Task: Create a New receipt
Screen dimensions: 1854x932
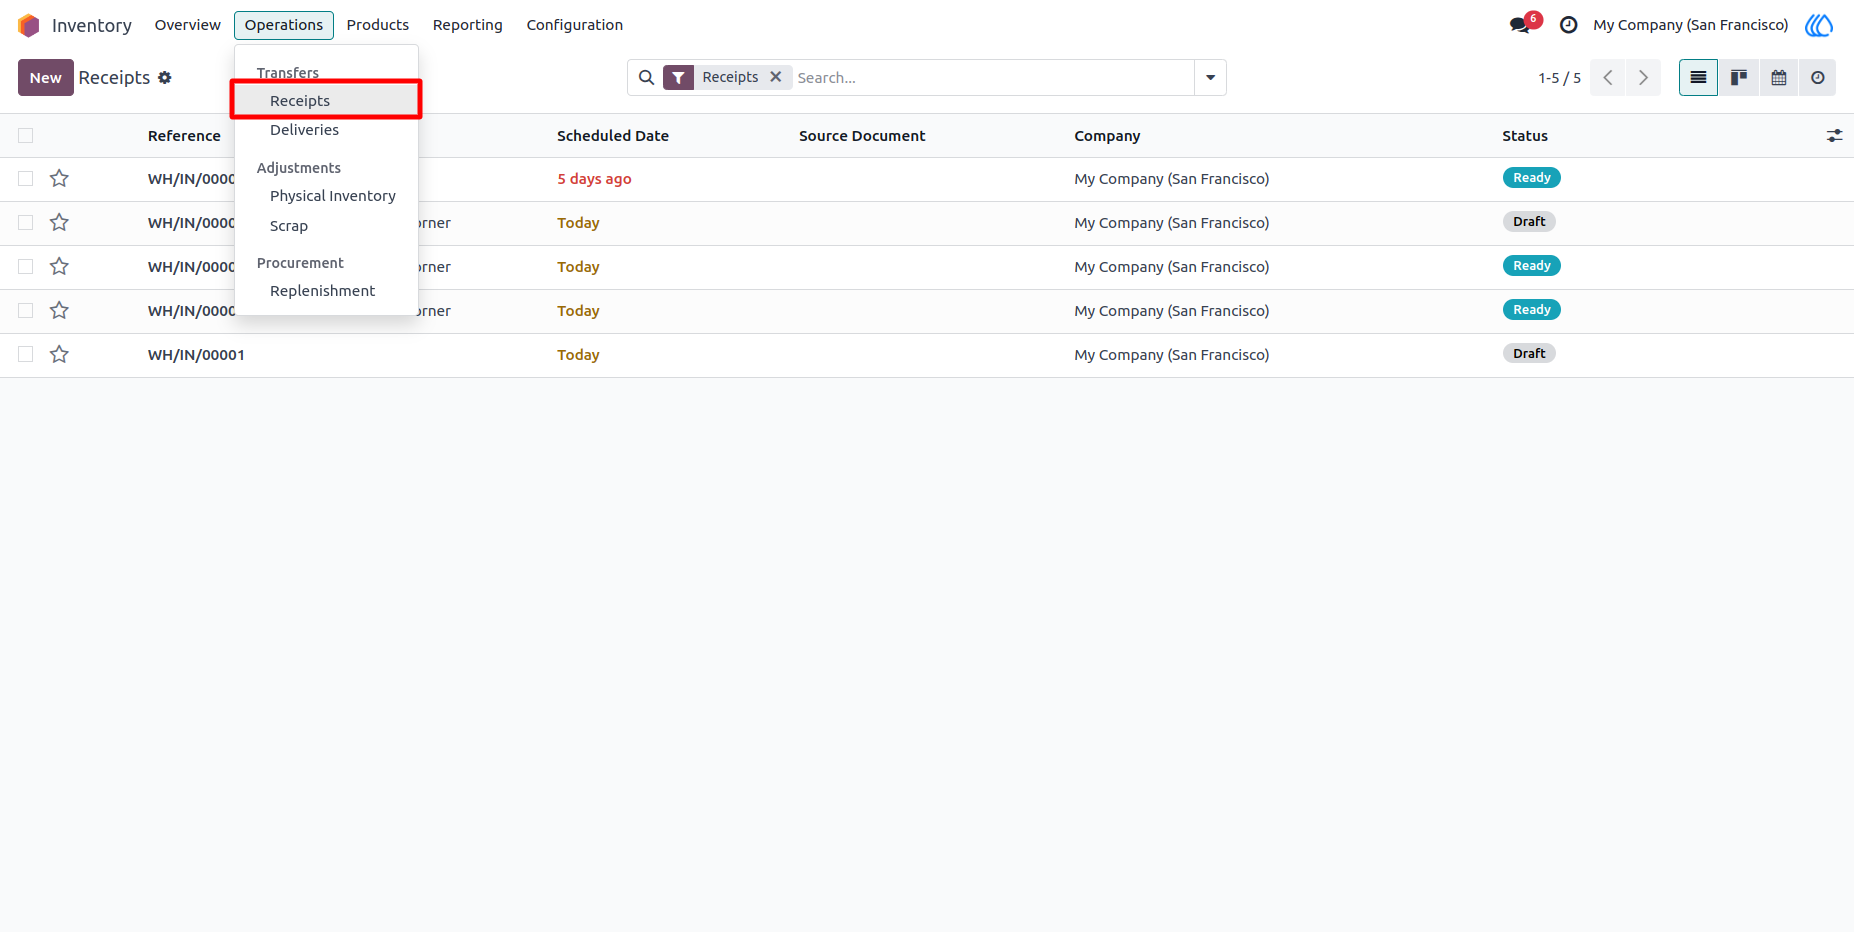Action: tap(46, 78)
